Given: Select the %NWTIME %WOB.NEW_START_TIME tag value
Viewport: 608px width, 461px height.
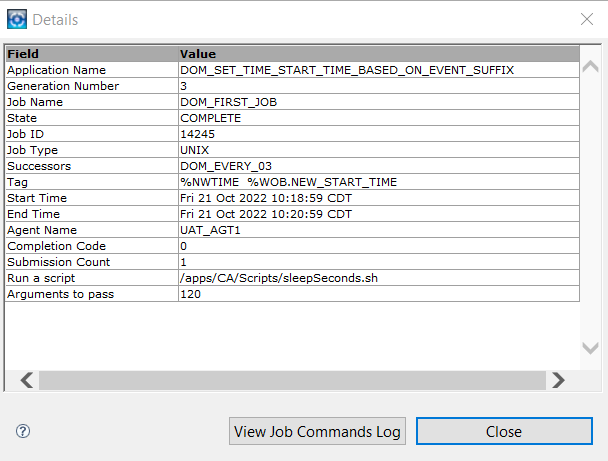Looking at the screenshot, I should click(x=379, y=182).
